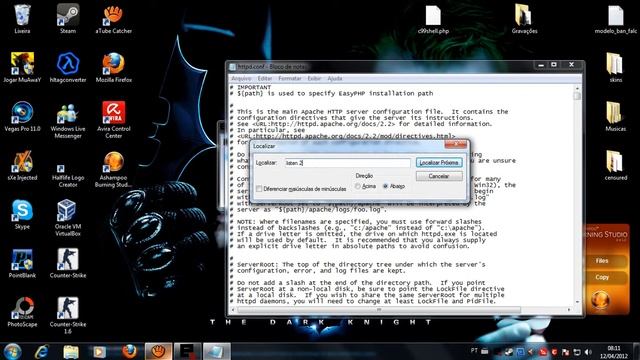The height and width of the screenshot is (360, 640).
Task: Click the Localizar search text field
Action: click(x=347, y=162)
